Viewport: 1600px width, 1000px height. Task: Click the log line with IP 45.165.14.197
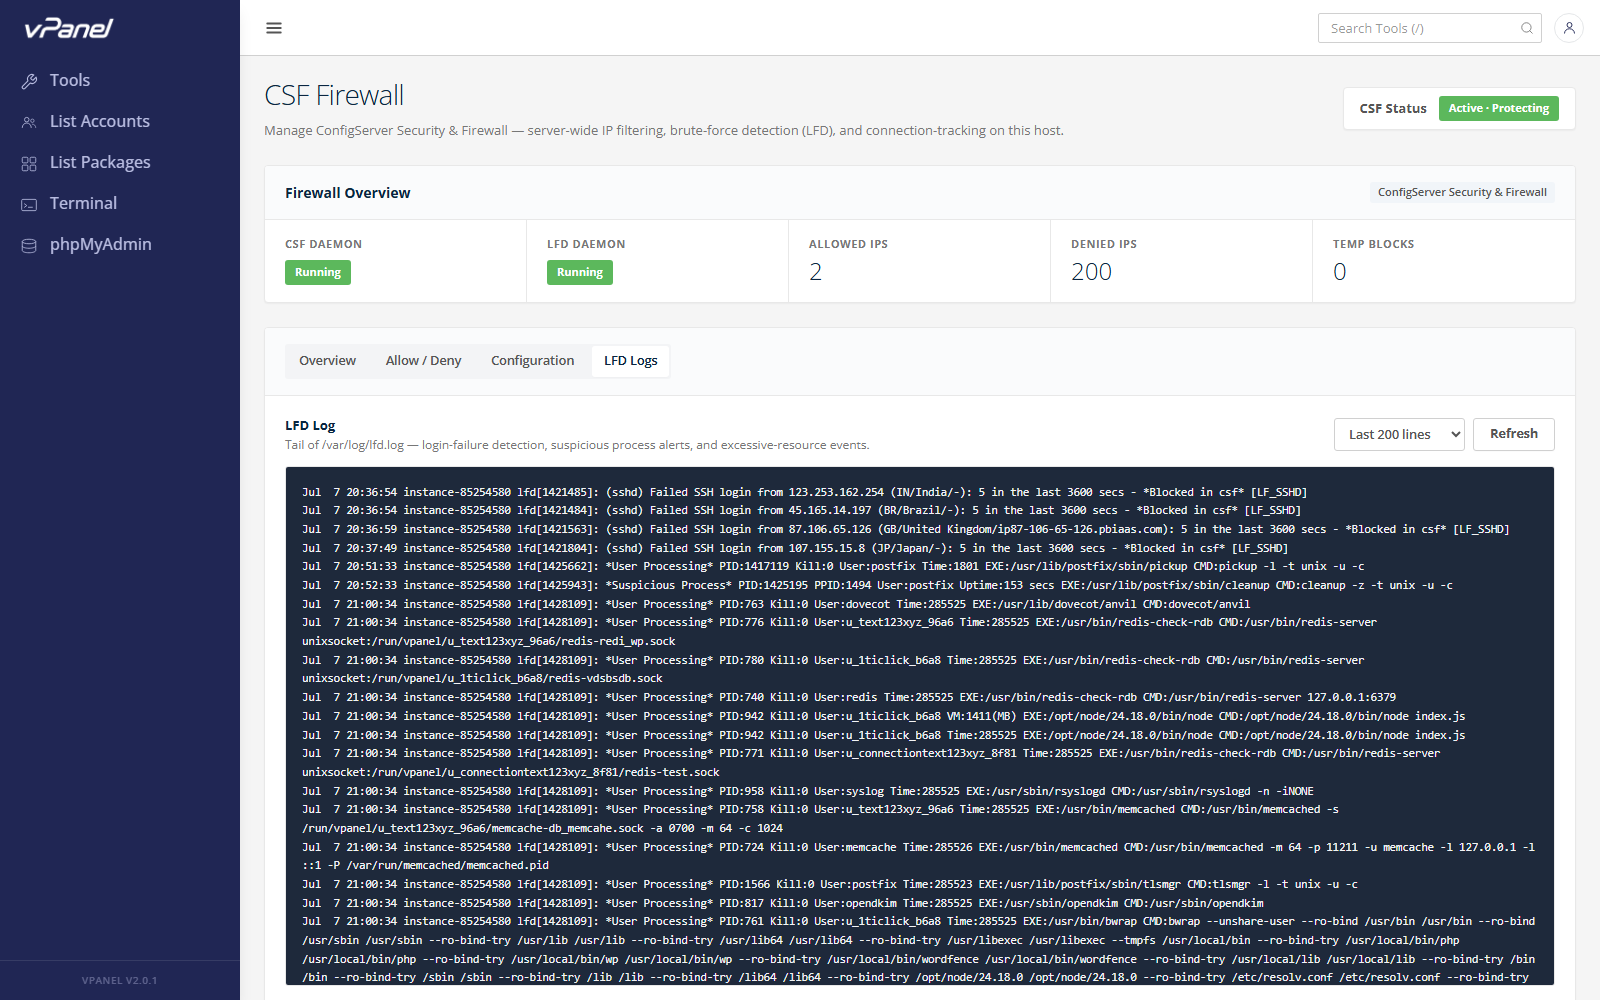(x=801, y=510)
